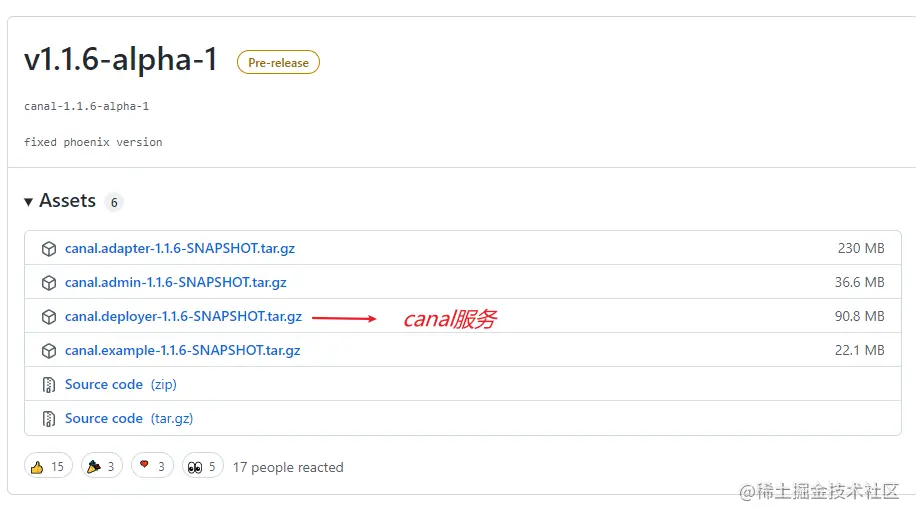Collapse the Assets disclosure triangle
The image size is (916, 518).
click(x=28, y=202)
